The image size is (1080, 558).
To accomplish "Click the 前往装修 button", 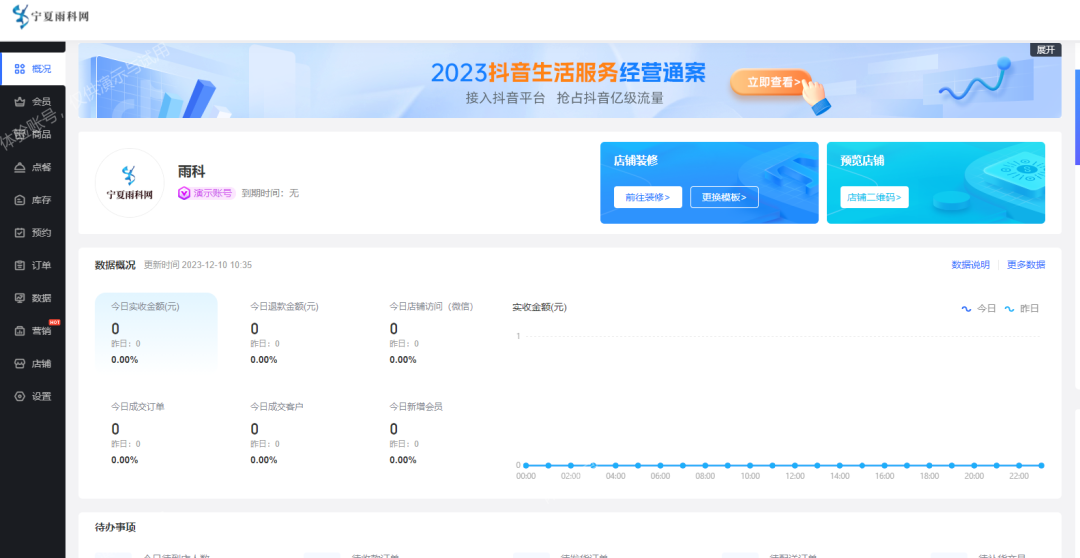I will click(647, 197).
